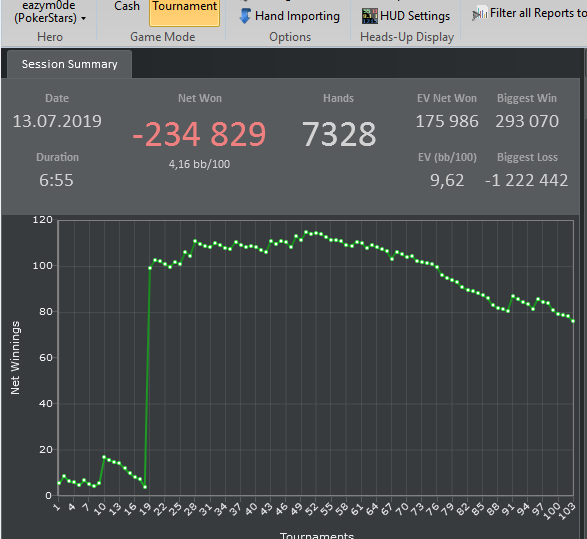Click the Heads-Up Display group label
Viewport: 587px width, 539px height.
click(407, 37)
